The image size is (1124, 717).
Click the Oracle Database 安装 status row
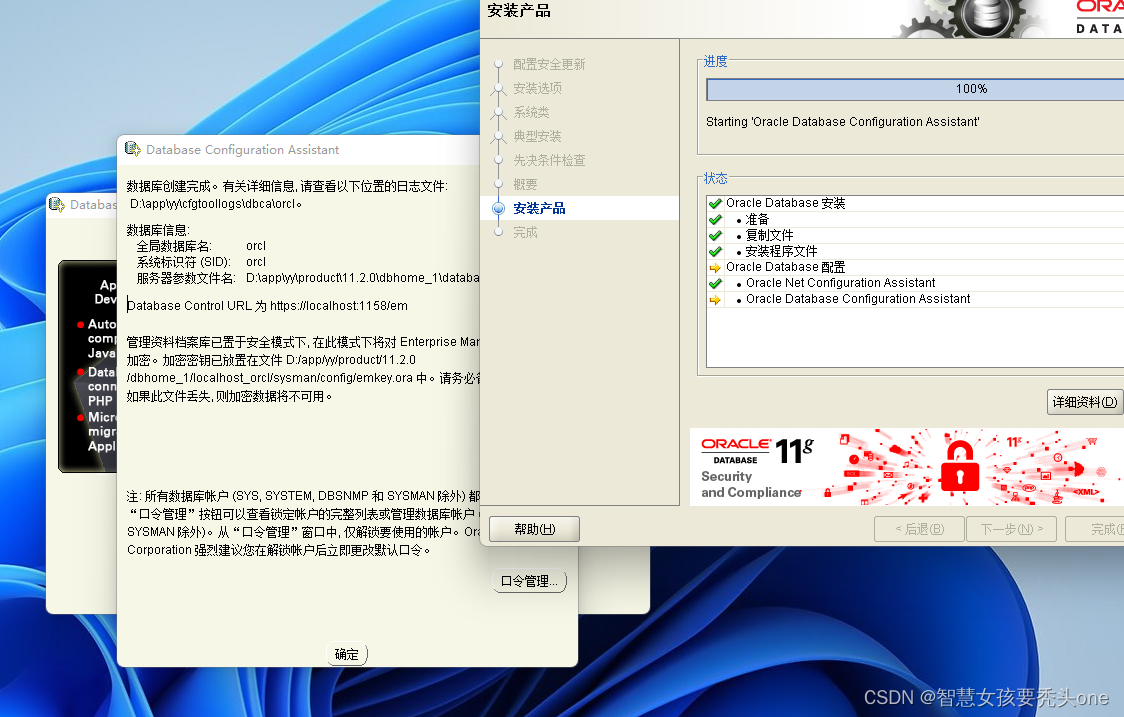click(915, 204)
